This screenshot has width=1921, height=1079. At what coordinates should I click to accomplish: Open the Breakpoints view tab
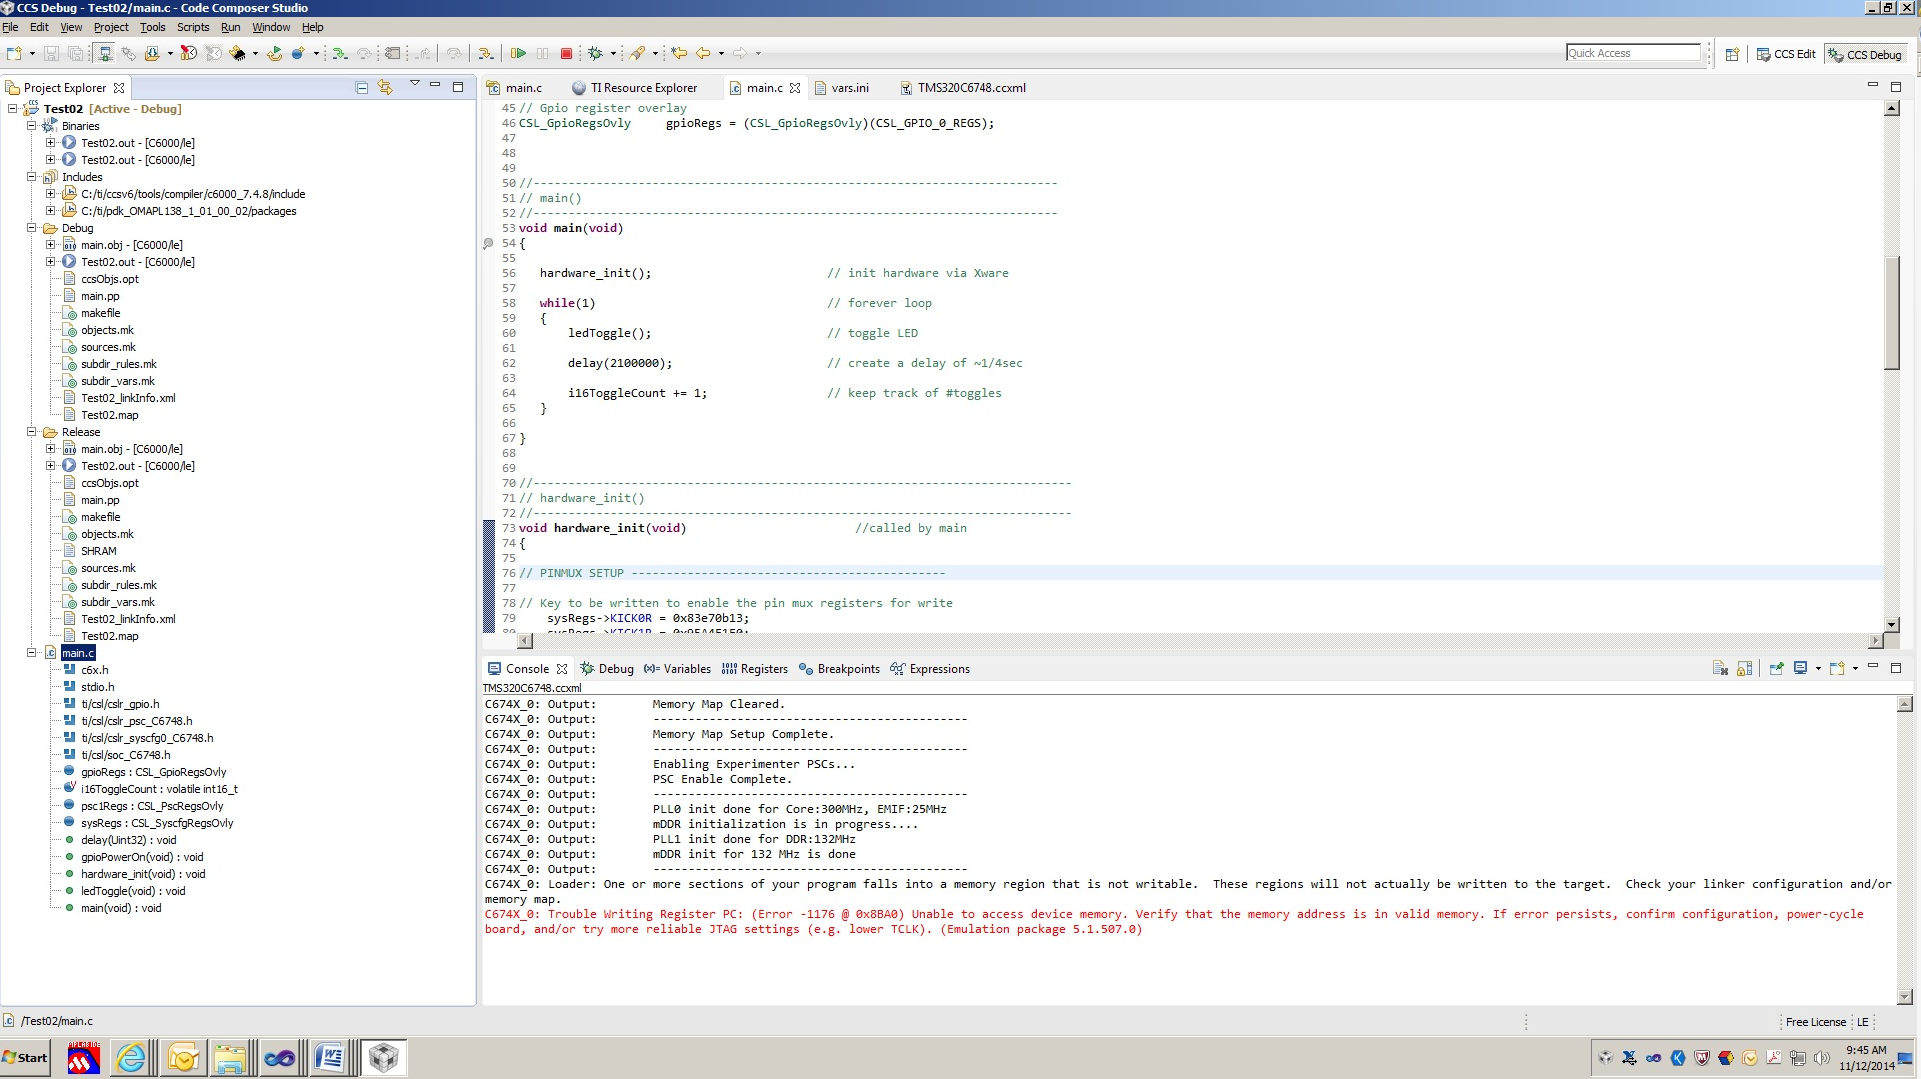(840, 669)
